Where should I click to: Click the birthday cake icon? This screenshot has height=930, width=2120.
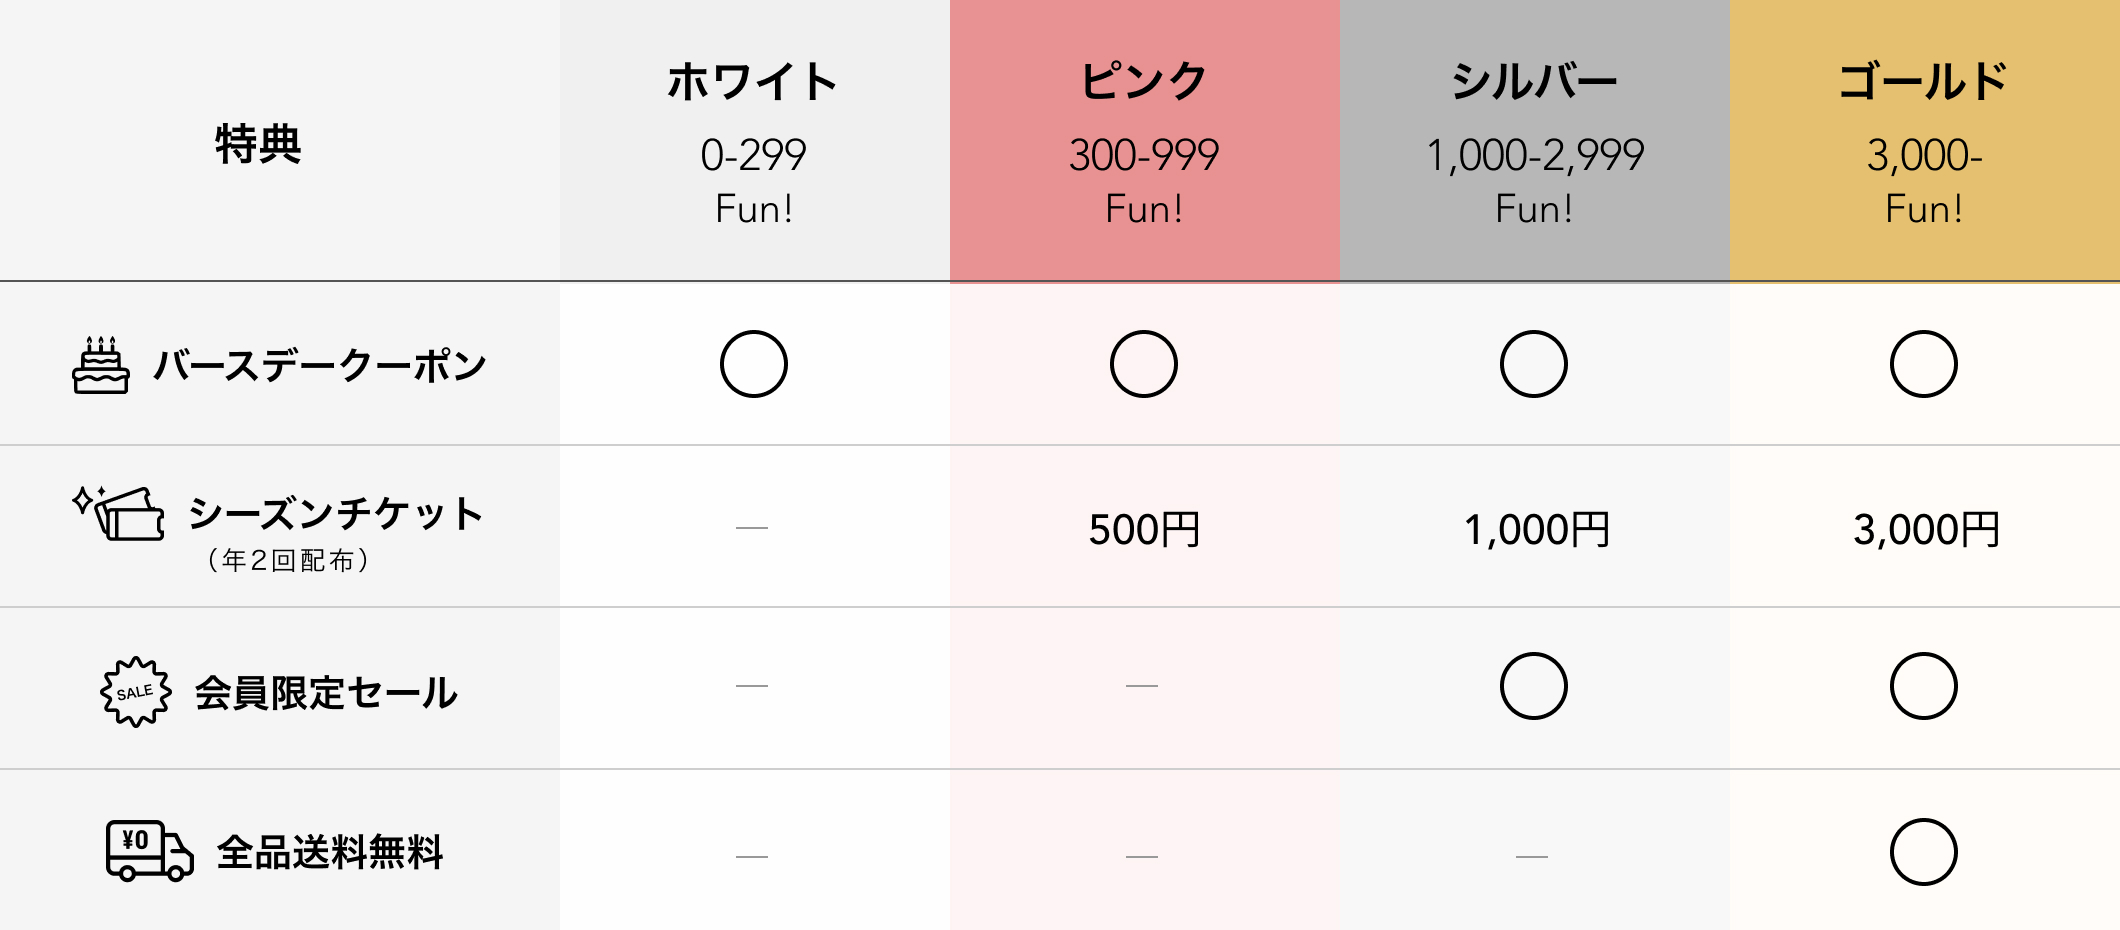pos(100,366)
